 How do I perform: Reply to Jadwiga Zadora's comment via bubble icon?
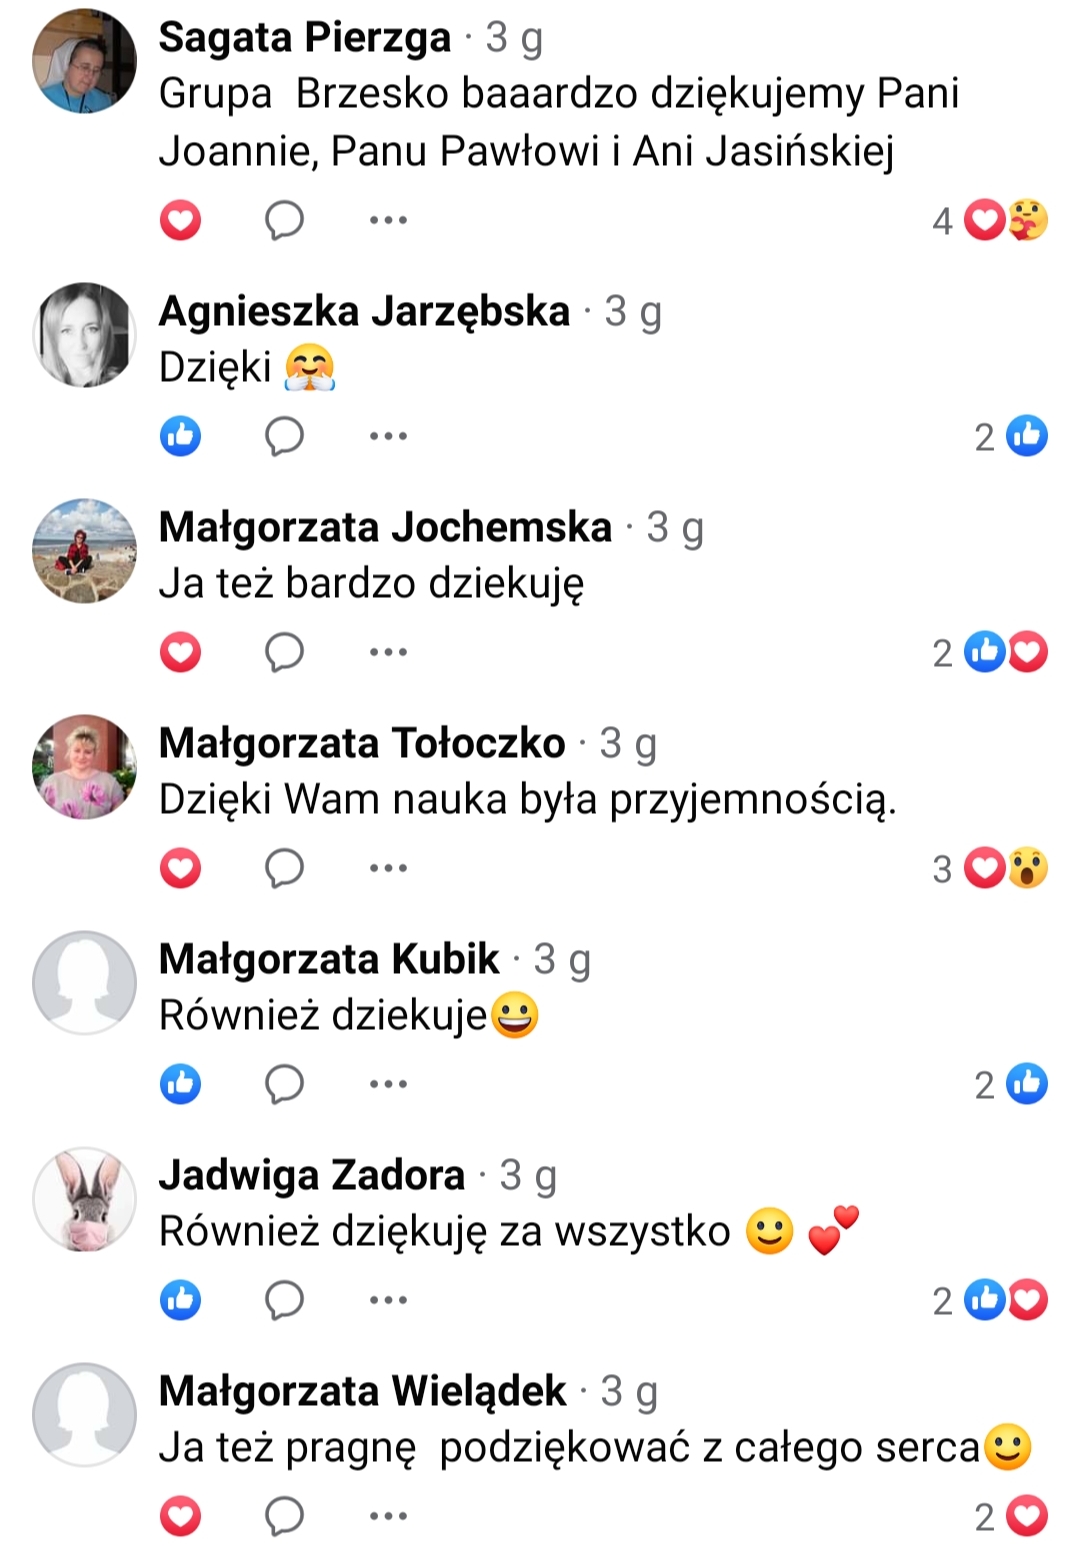[x=284, y=1300]
